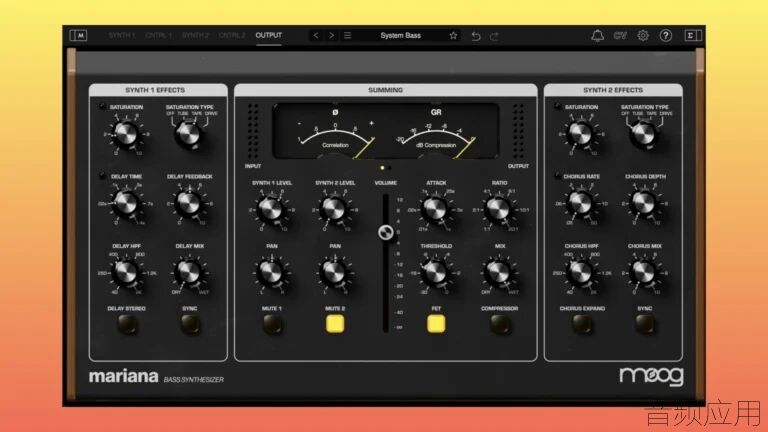This screenshot has width=768, height=432.
Task: Switch to CNTRL 1 tab
Action: tap(158, 35)
